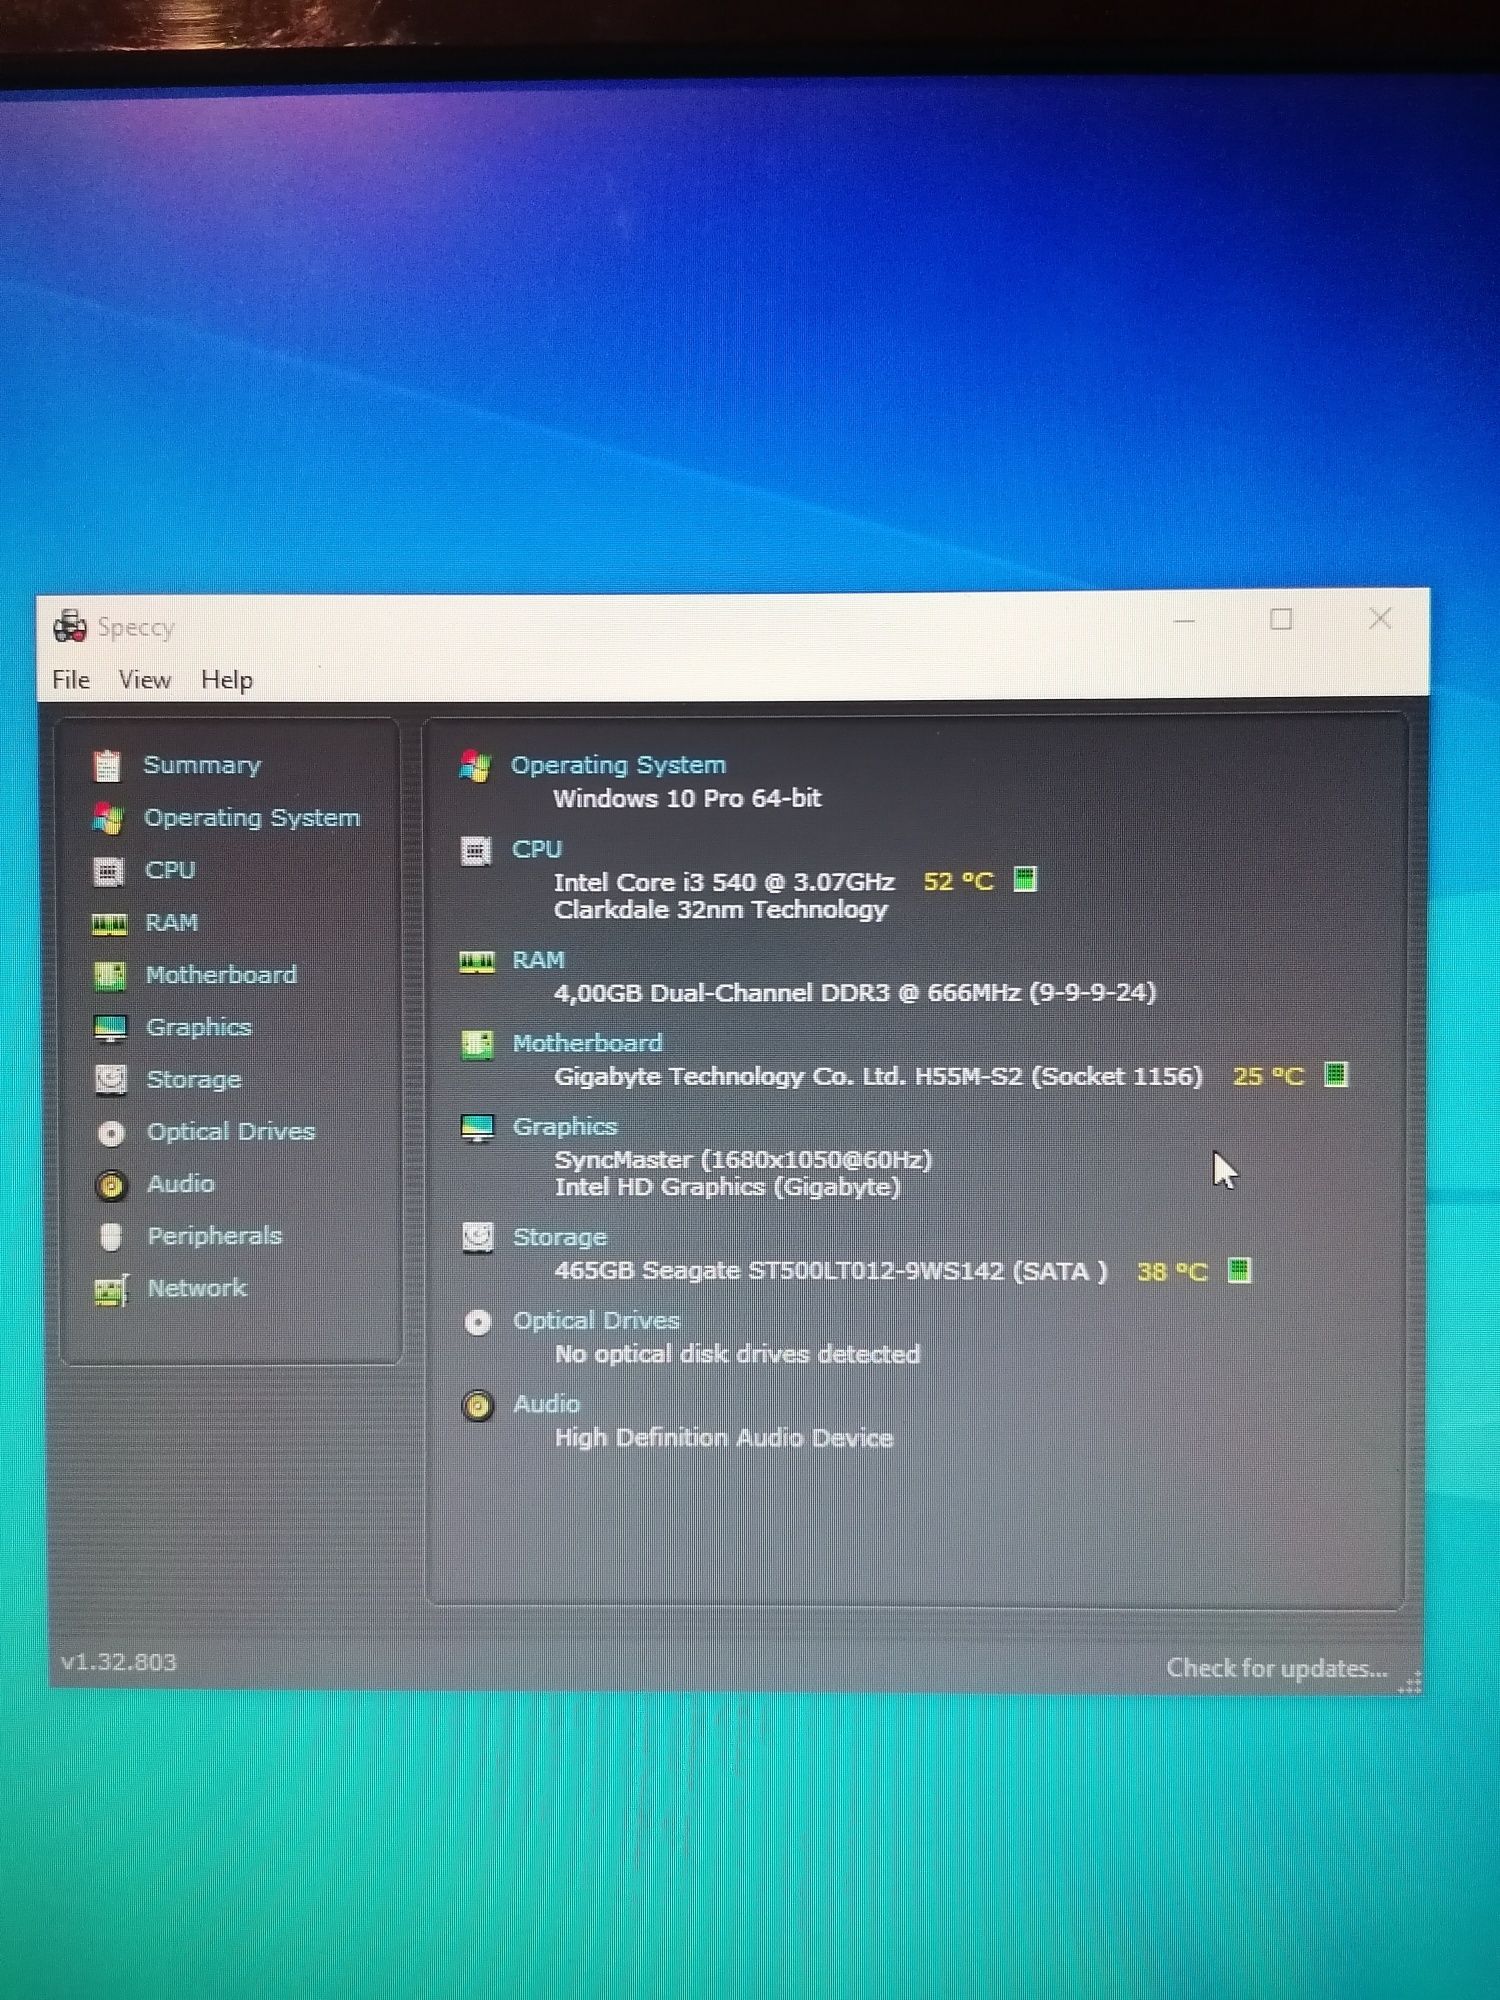Open the Help menu
Screen dimensions: 1500x2000
[227, 680]
